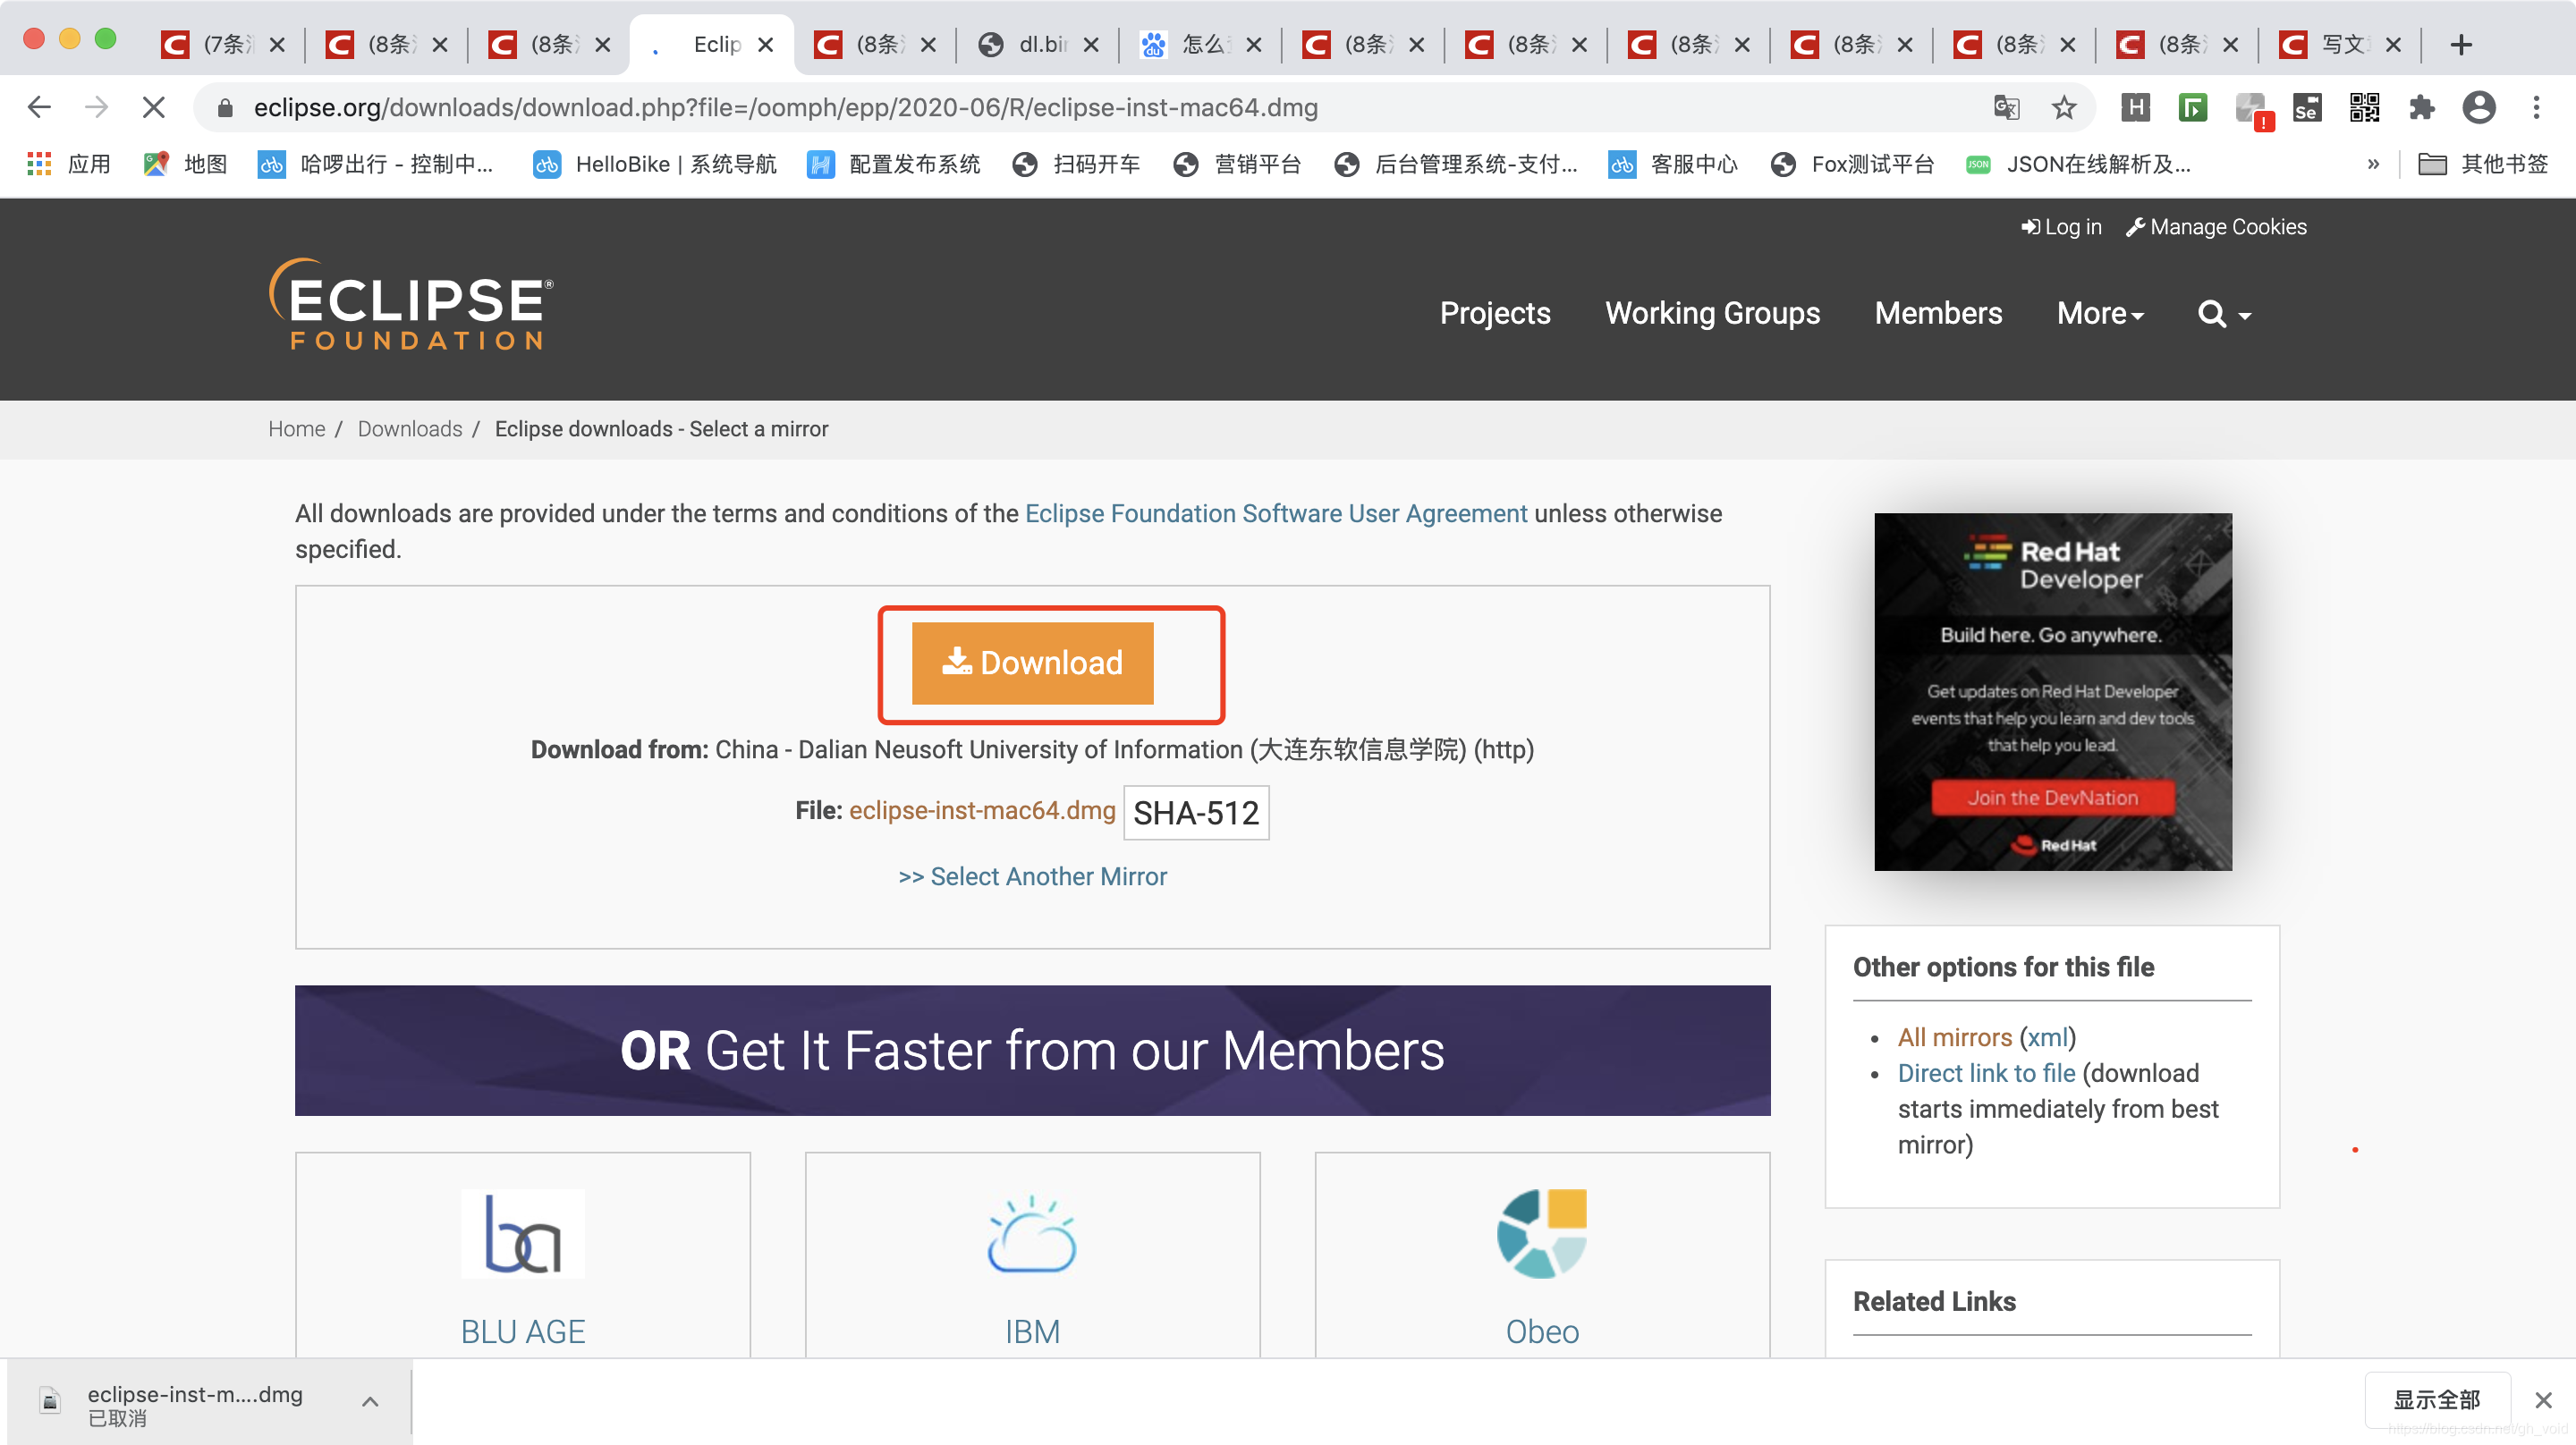Expand the All mirrors XML option

[x=2044, y=1036]
